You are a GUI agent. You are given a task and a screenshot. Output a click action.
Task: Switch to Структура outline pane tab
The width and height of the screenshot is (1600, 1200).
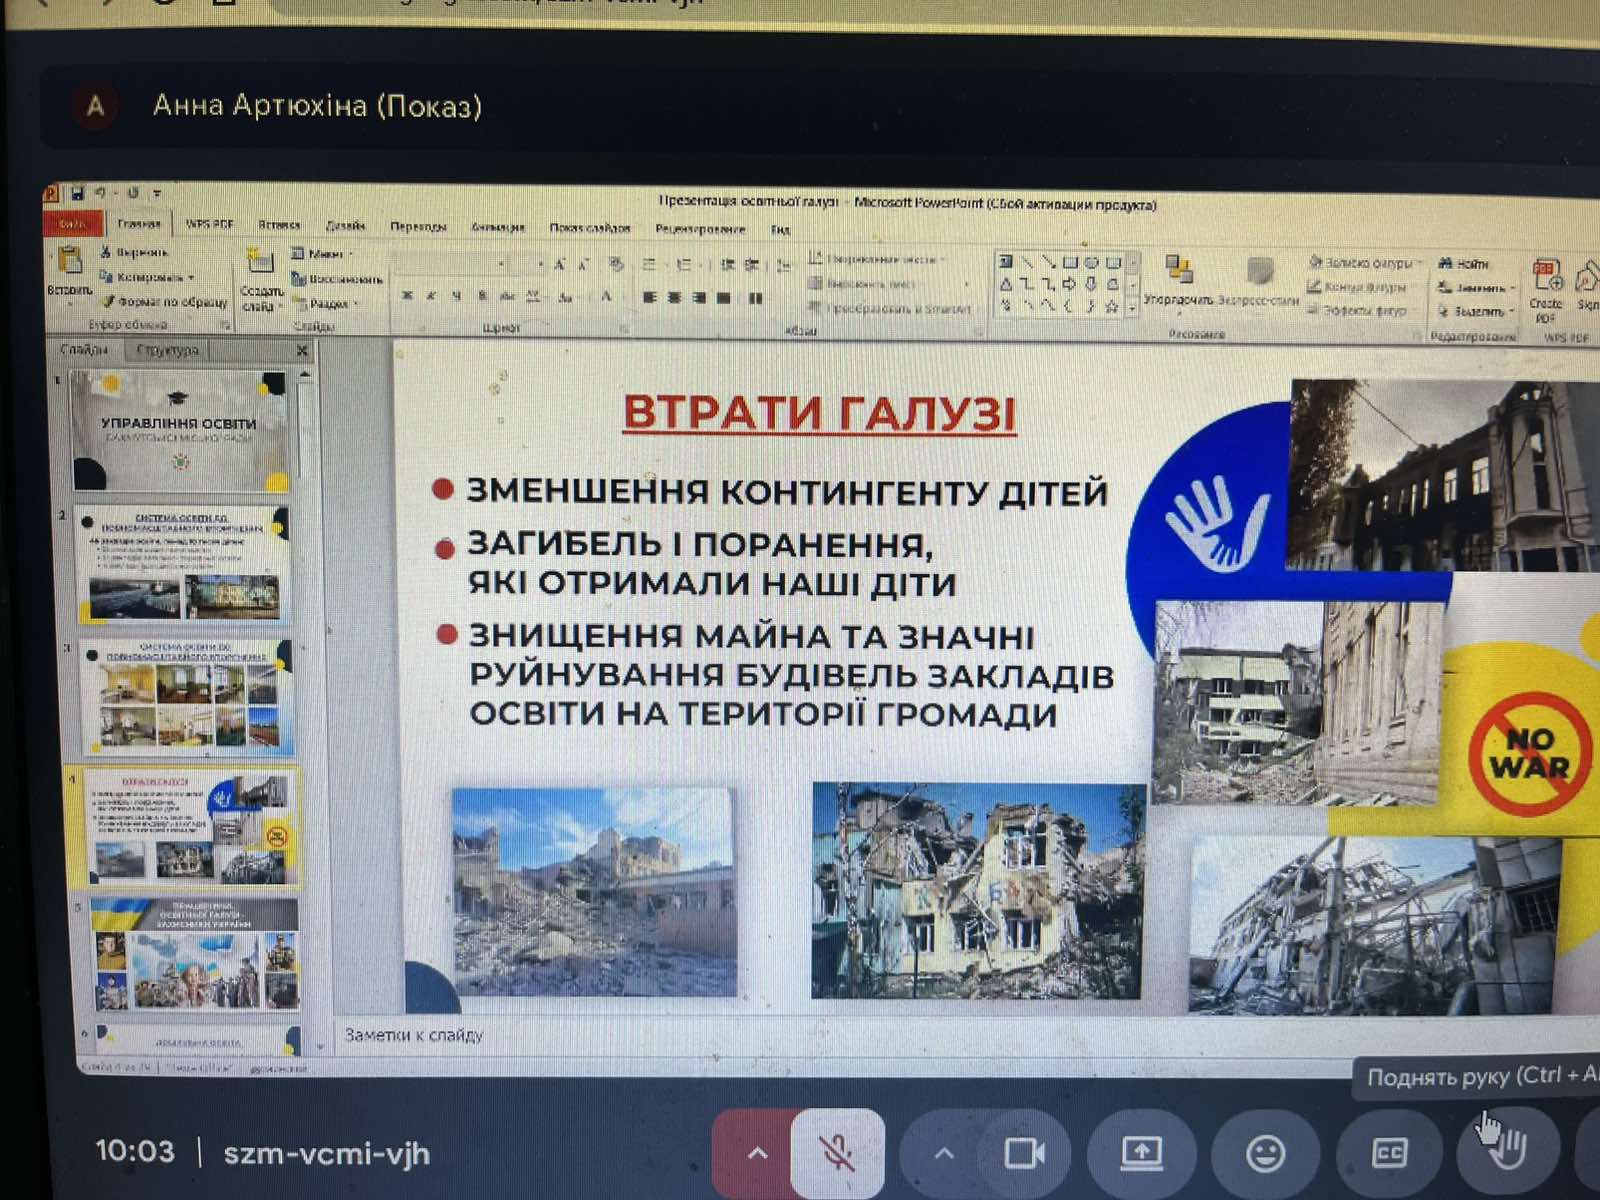coord(167,350)
